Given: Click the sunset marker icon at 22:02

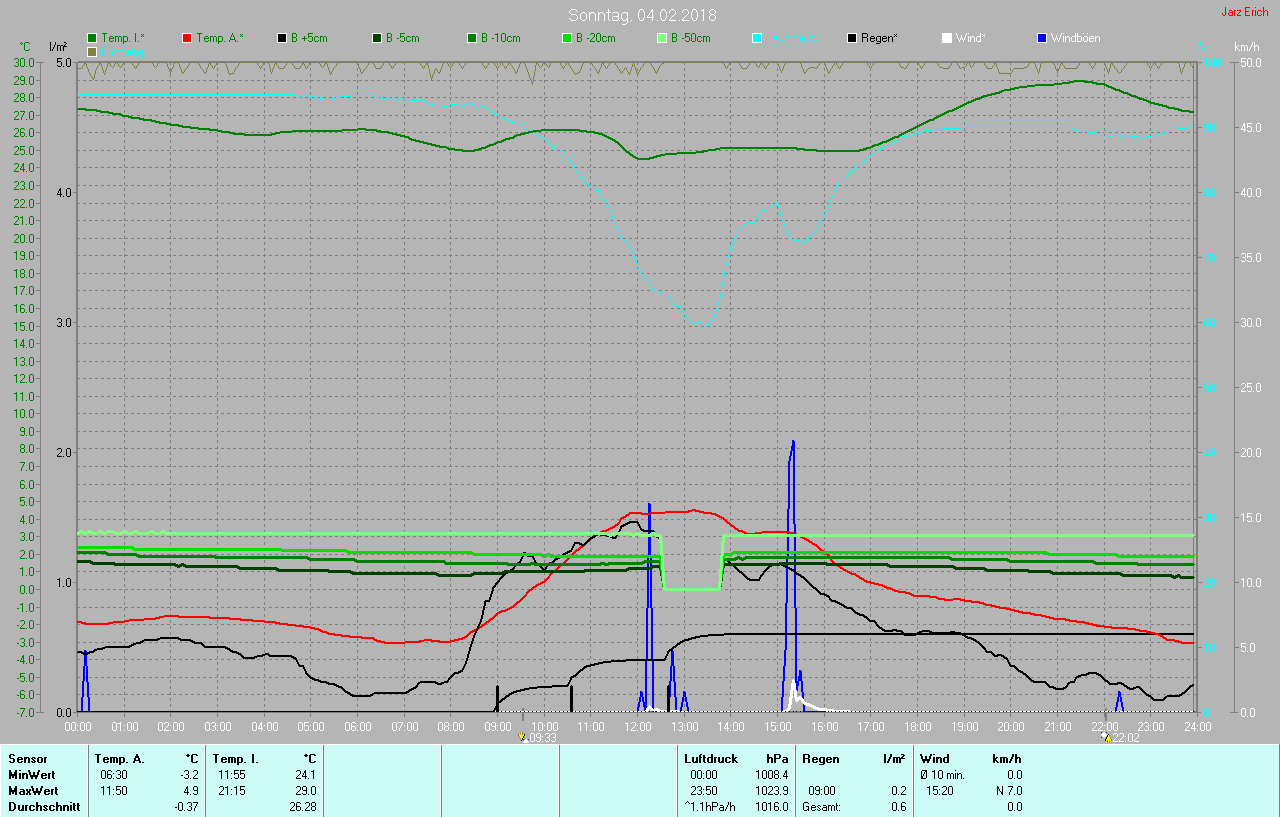Looking at the screenshot, I should click(x=1105, y=737).
